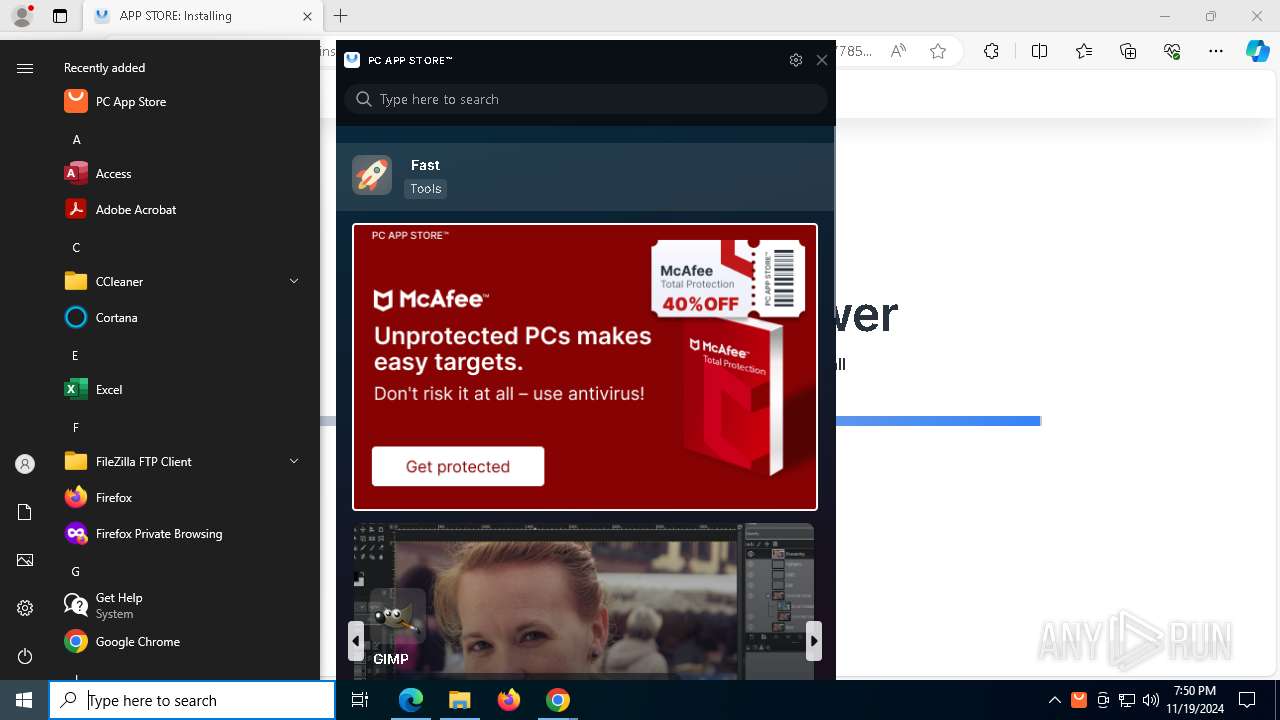Screen dimensions: 1280x720
Task: Open network icon in tray
Action: click(1127, 700)
